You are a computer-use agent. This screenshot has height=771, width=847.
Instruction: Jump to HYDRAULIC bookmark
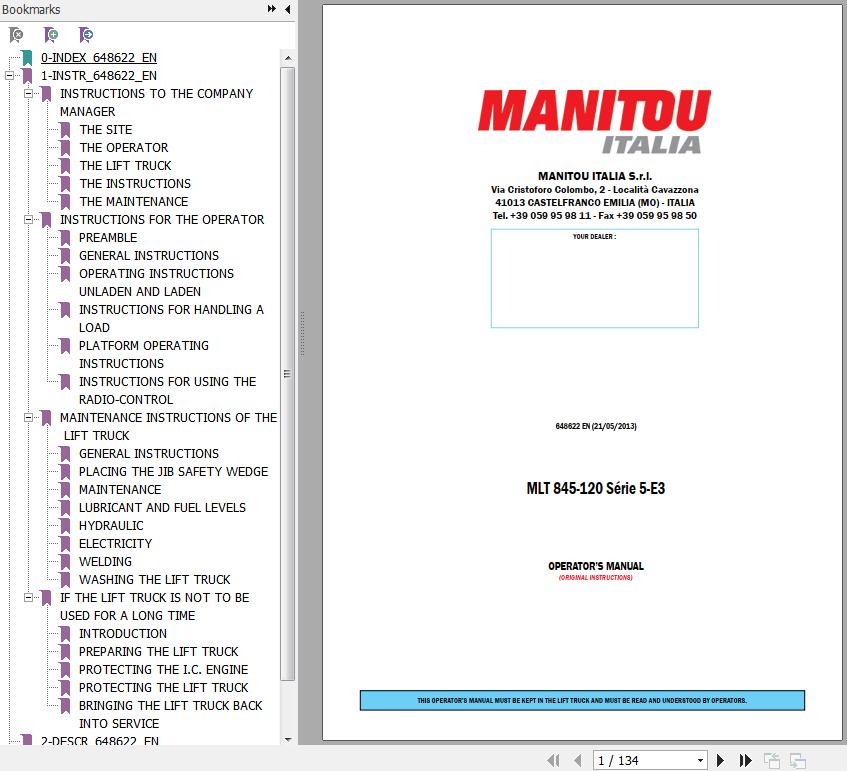click(111, 526)
